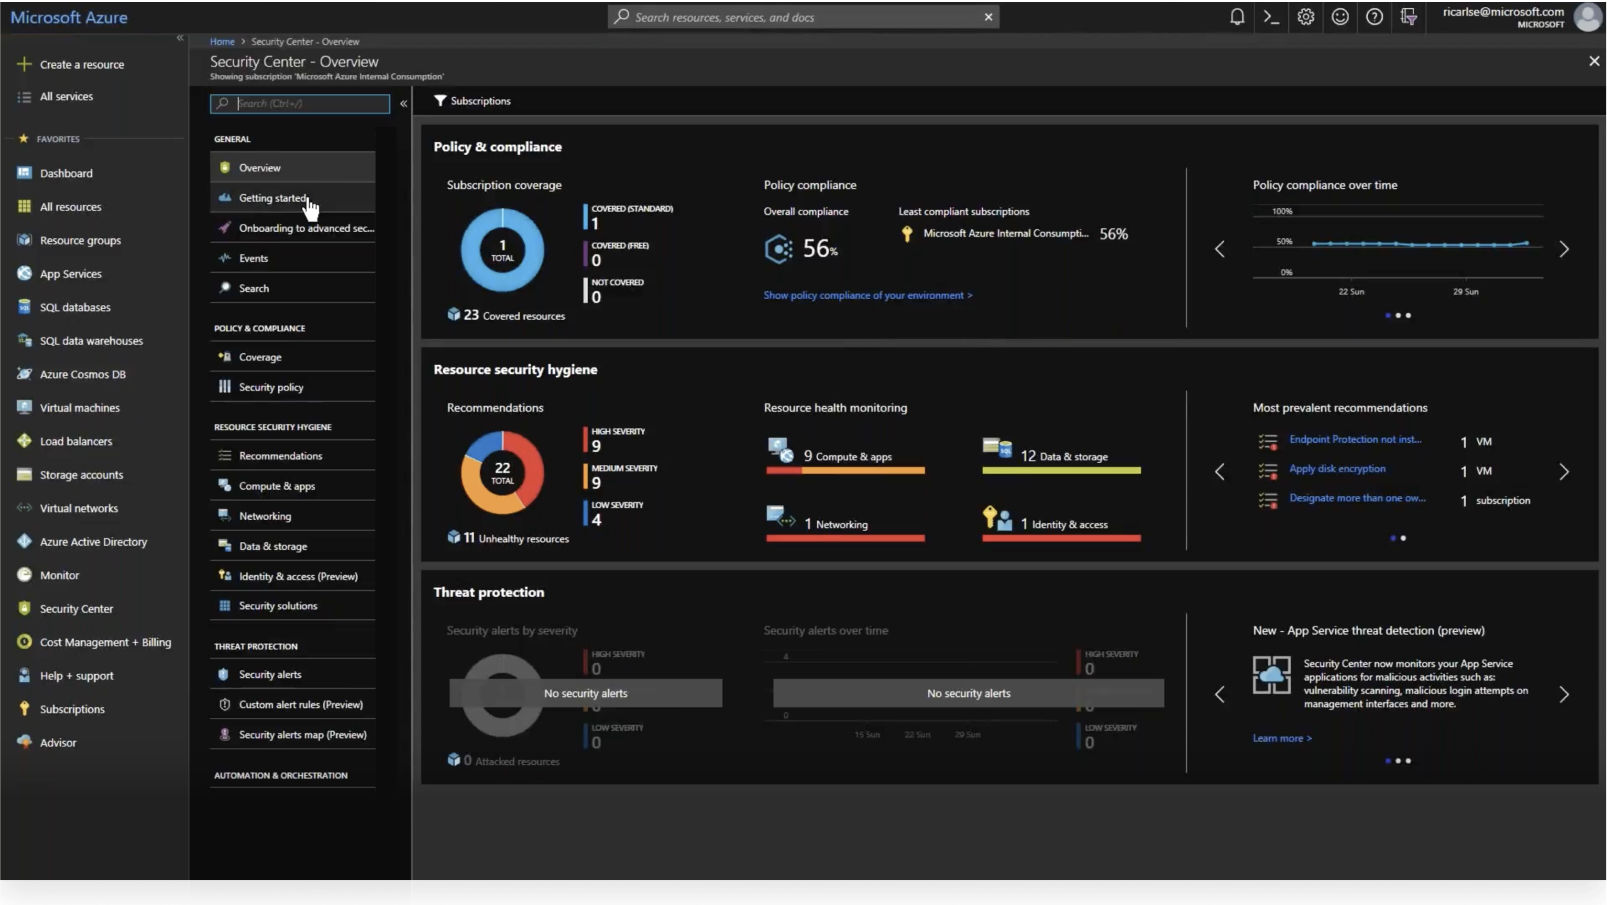1607x905 pixels.
Task: Click the Resource groups icon
Action: [24, 240]
